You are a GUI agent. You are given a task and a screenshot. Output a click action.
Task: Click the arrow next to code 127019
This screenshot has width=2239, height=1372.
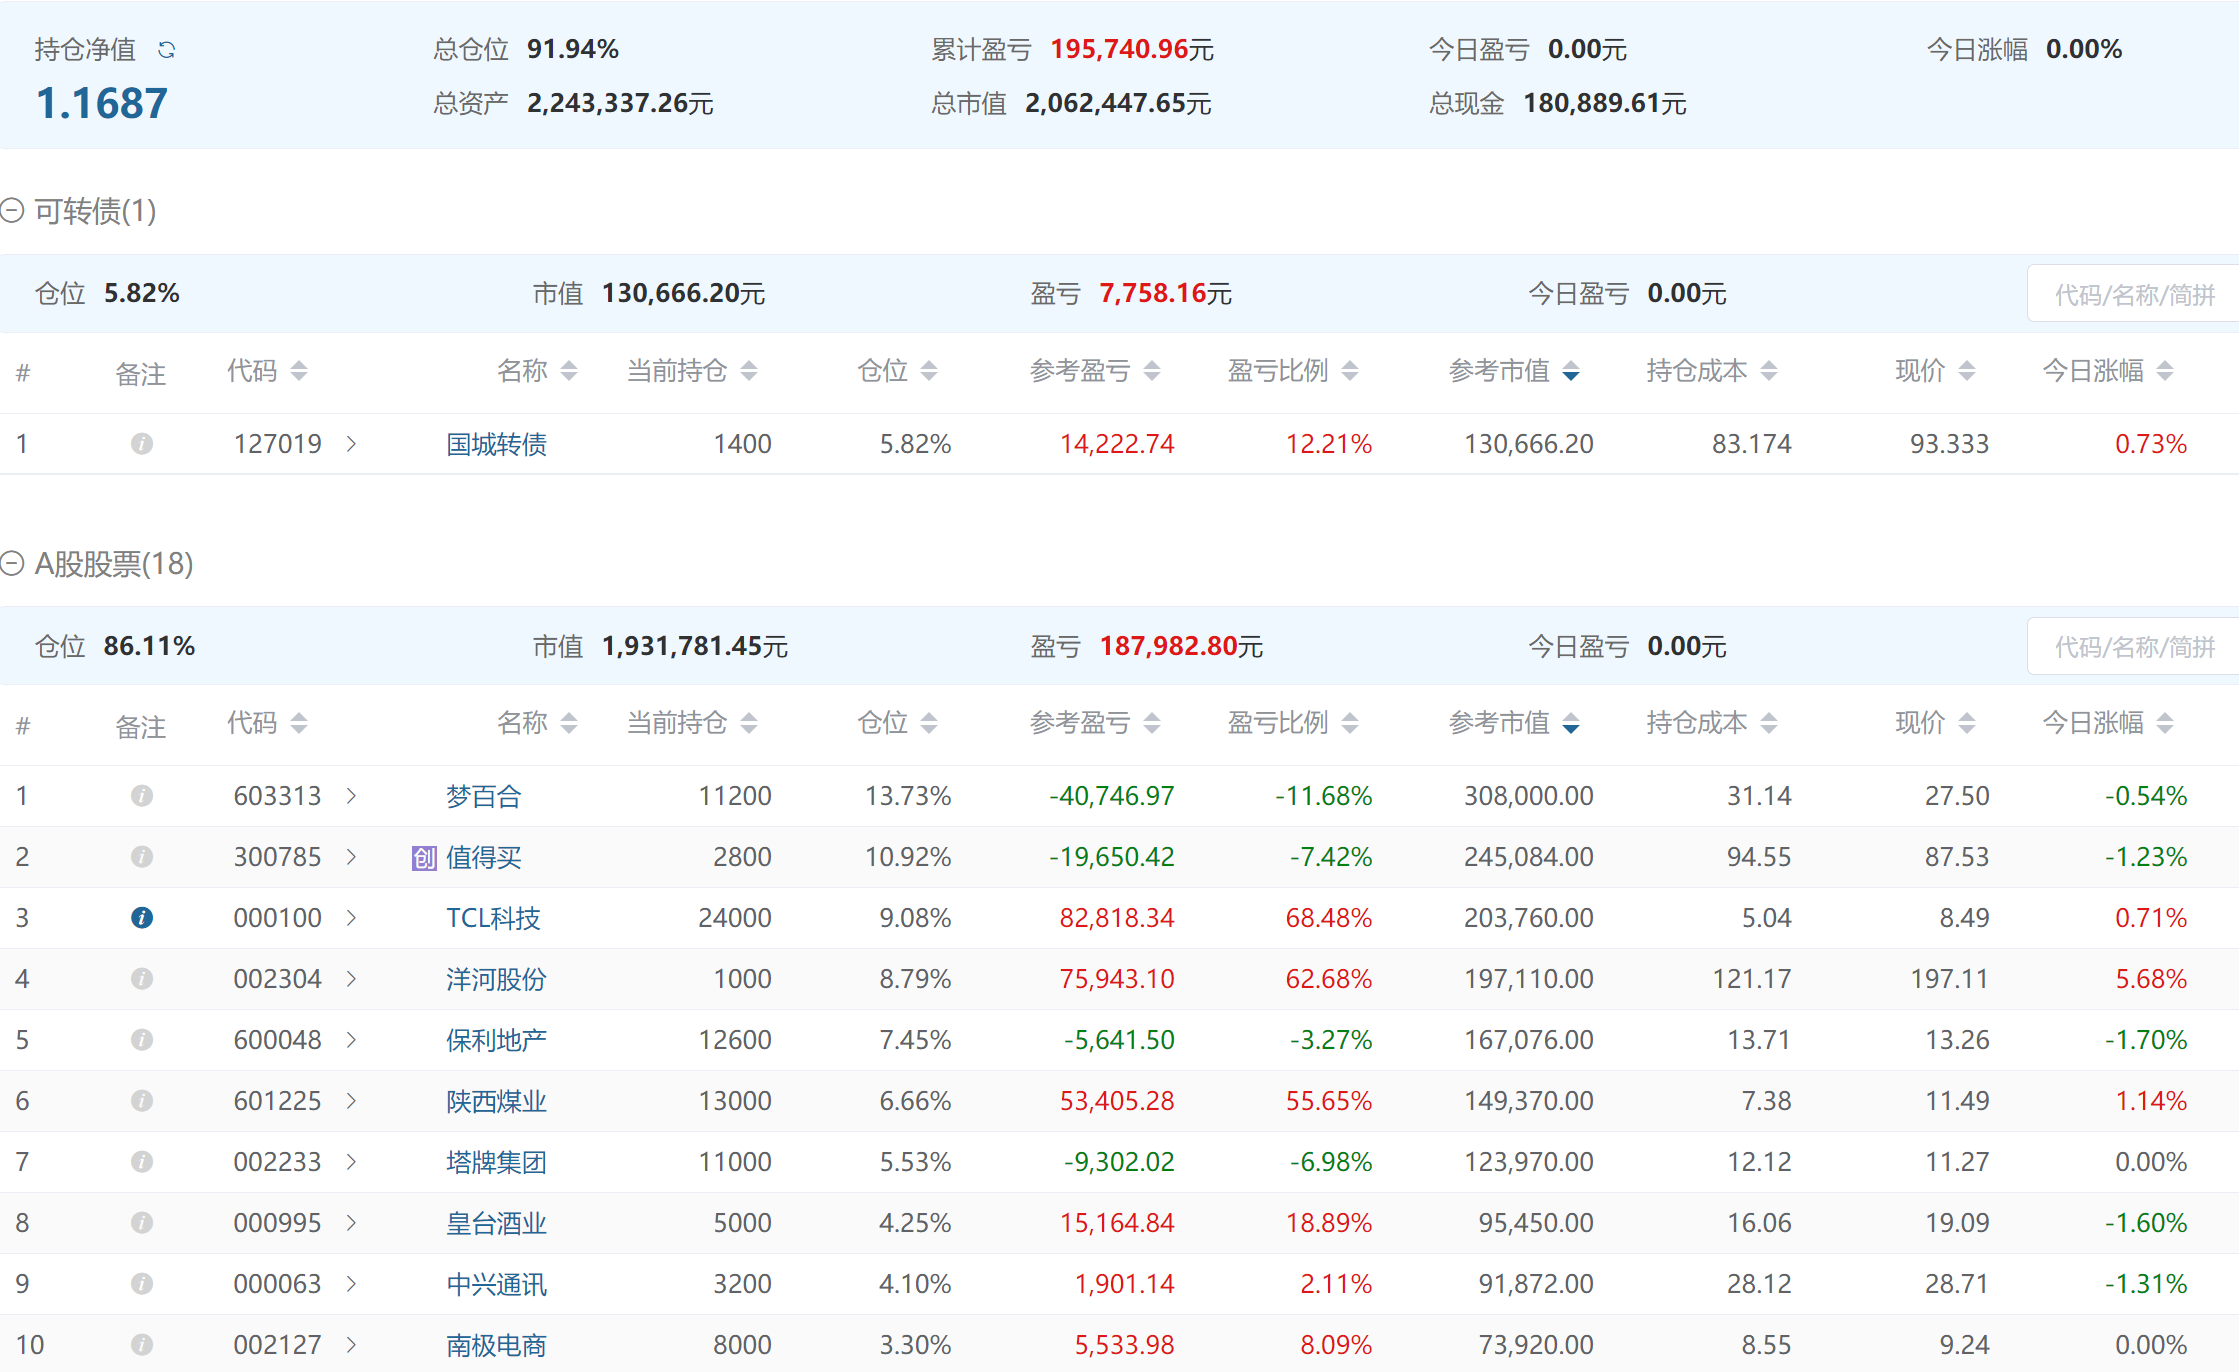(352, 444)
